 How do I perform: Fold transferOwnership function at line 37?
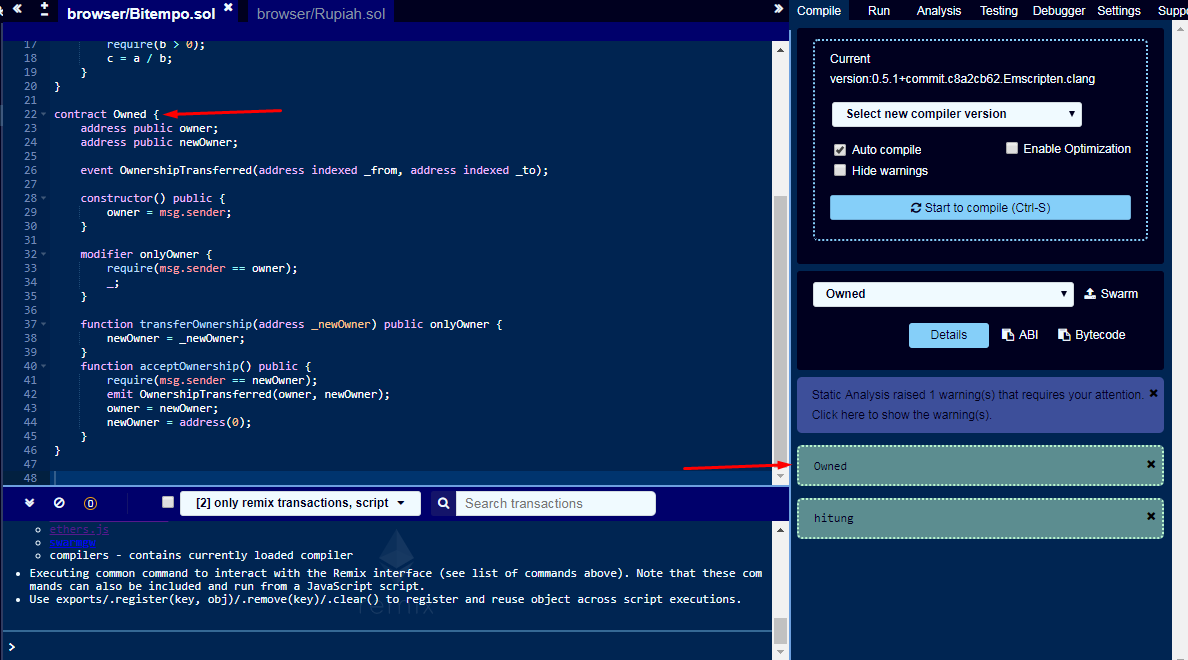[x=43, y=324]
